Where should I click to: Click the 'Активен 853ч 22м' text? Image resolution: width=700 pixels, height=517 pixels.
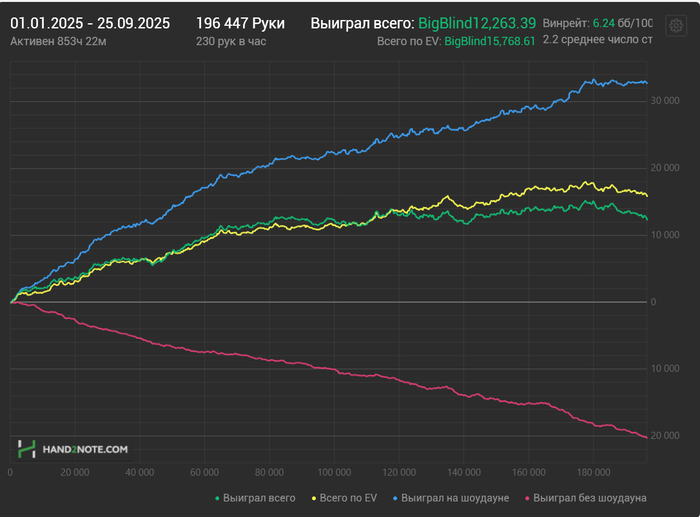(58, 42)
